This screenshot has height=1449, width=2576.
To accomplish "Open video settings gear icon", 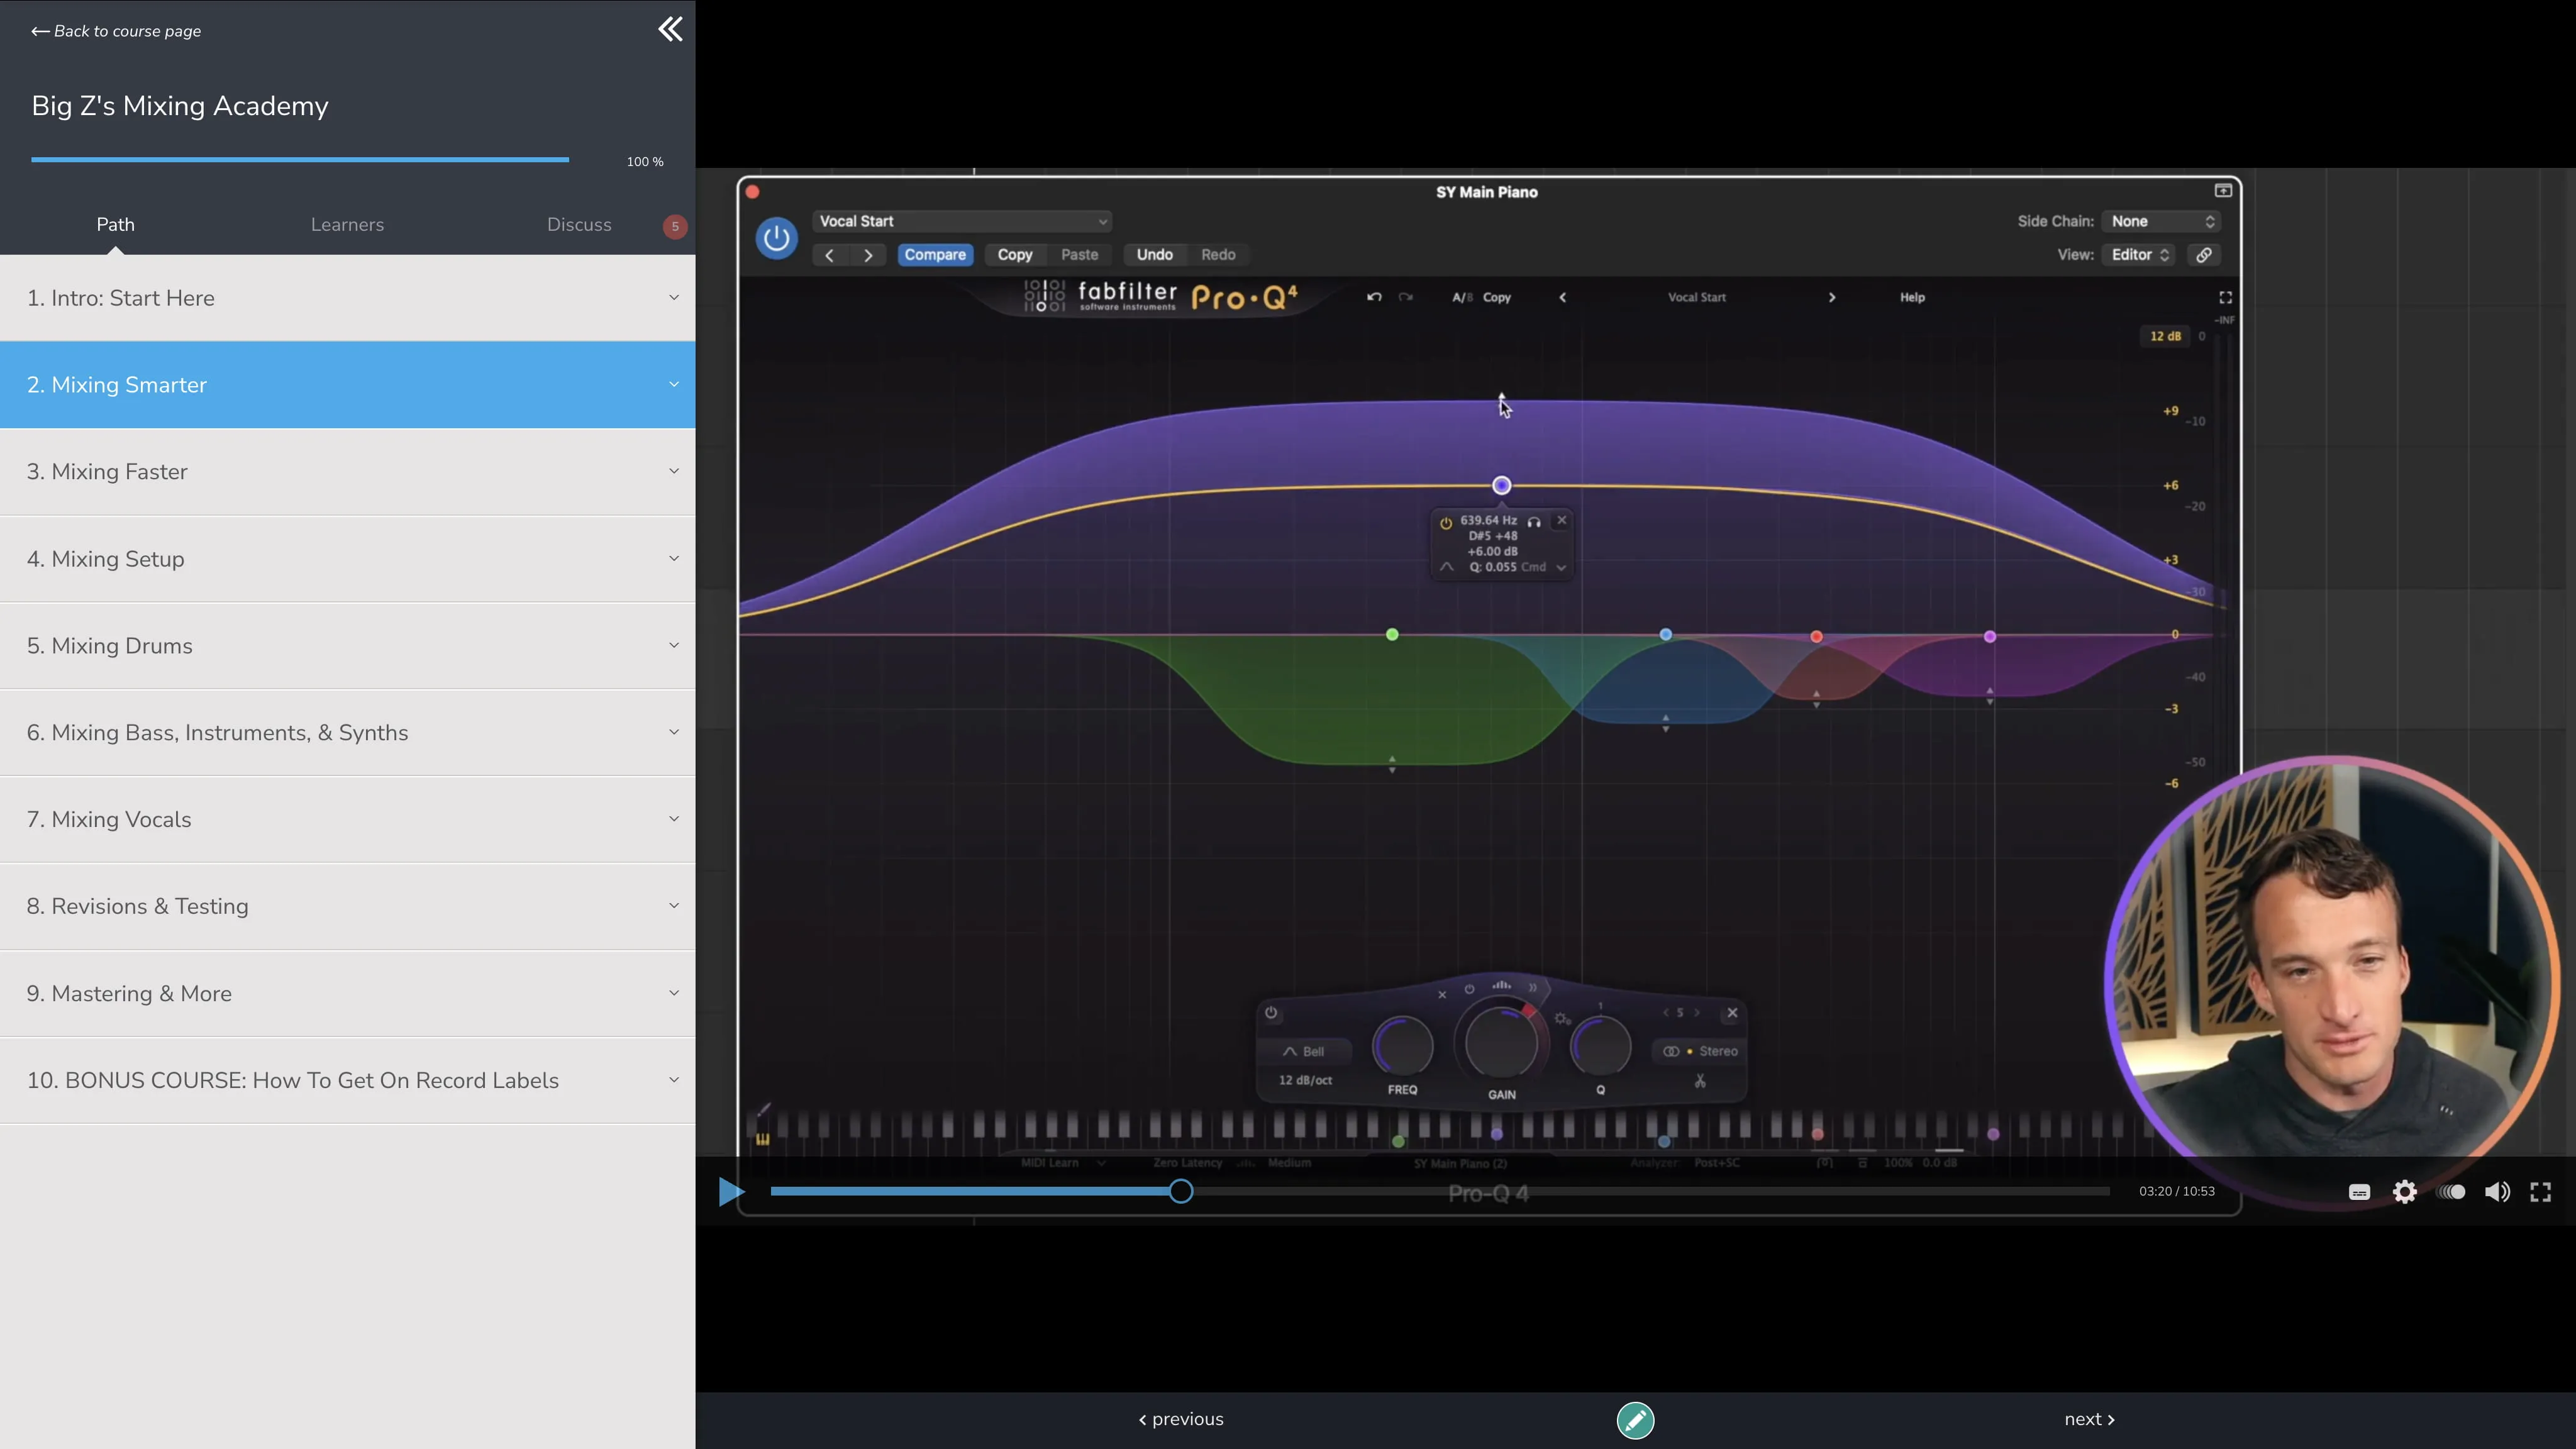I will click(2405, 1191).
